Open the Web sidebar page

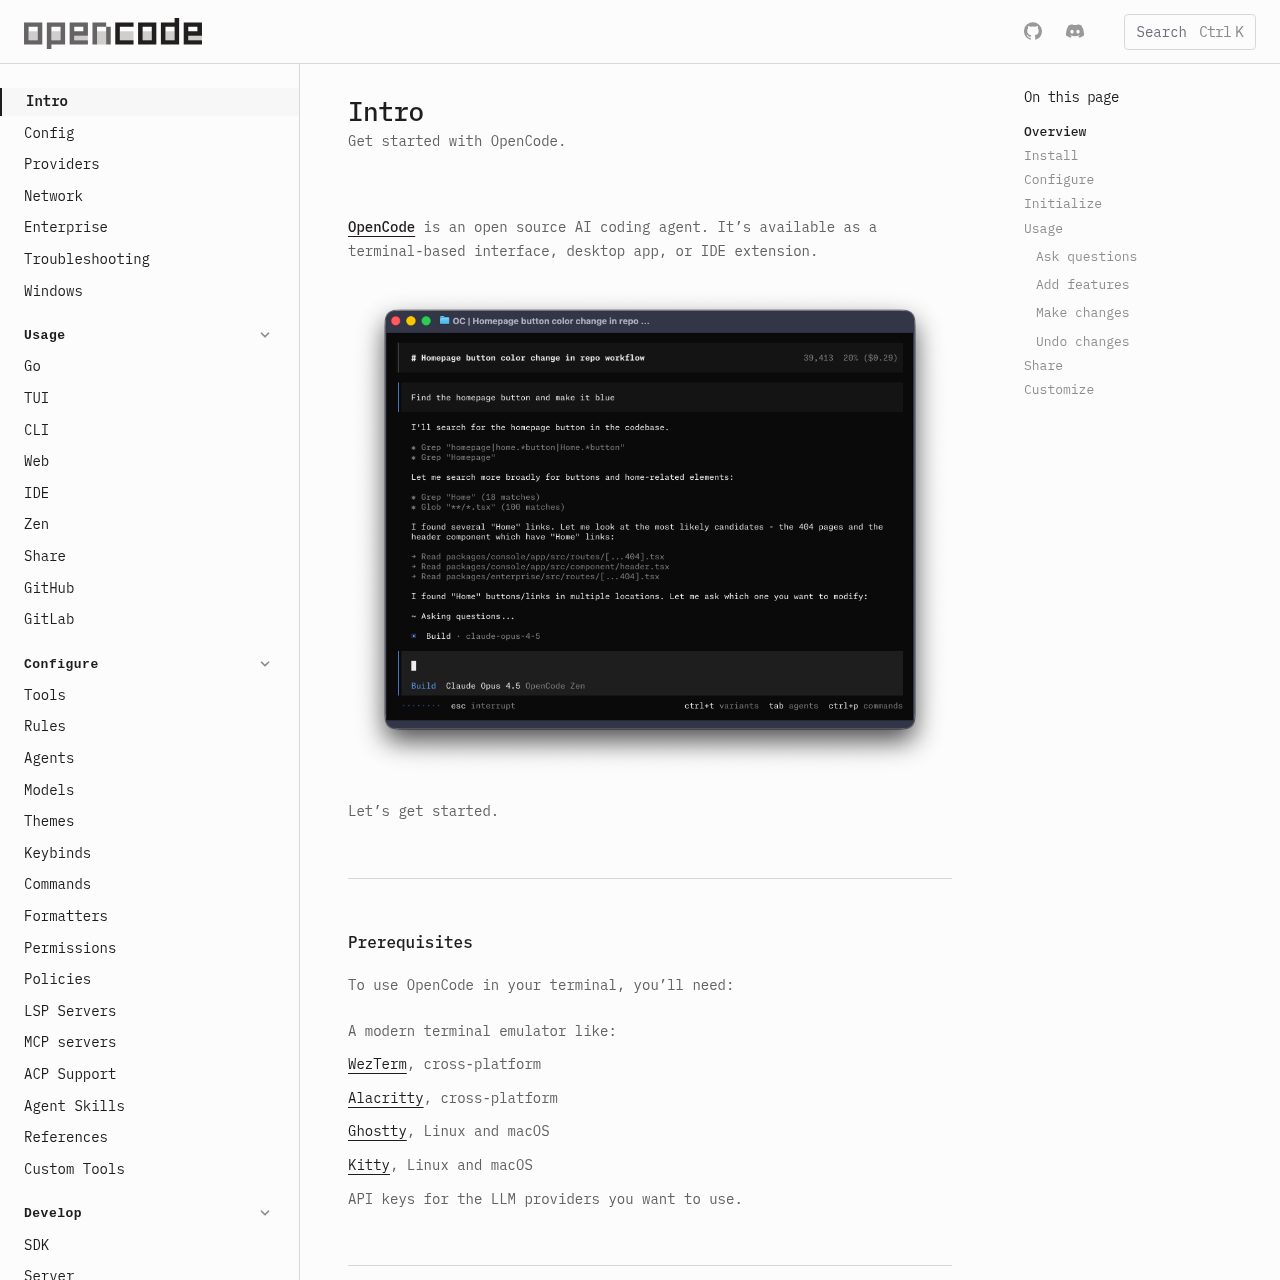[36, 461]
